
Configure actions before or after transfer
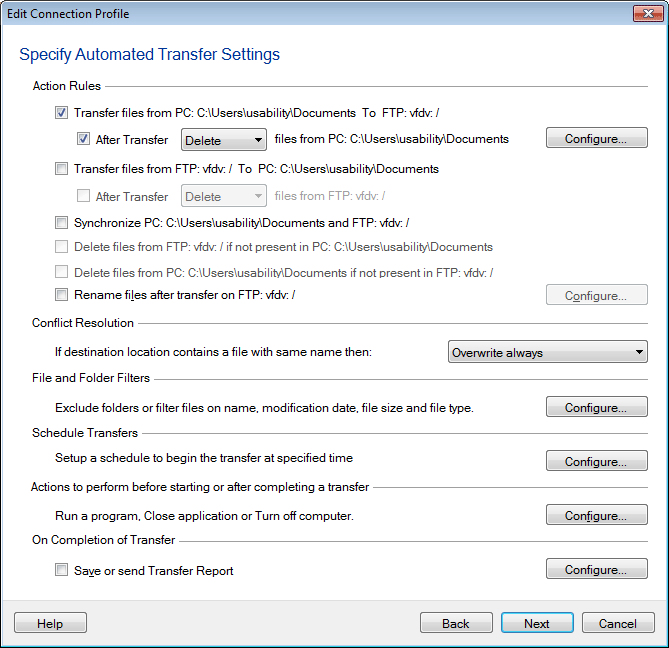596,516
